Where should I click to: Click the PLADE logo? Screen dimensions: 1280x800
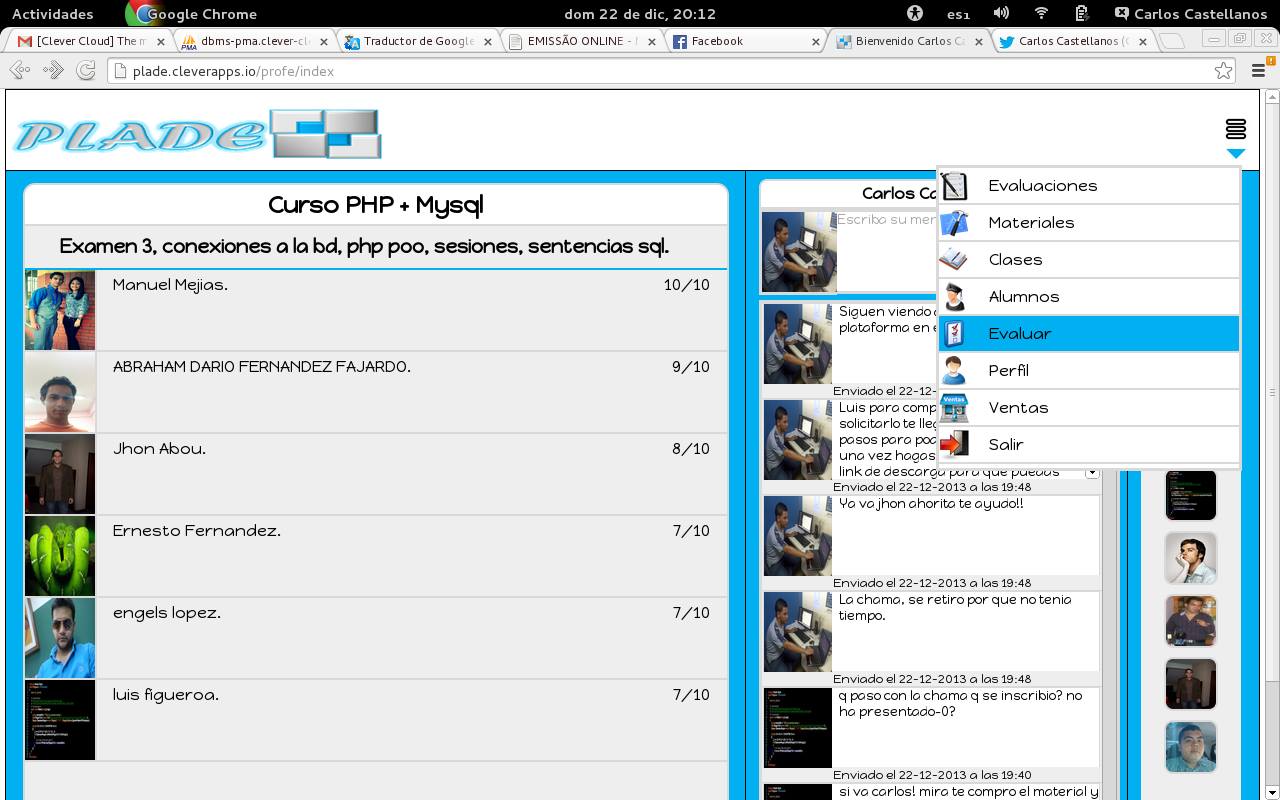point(198,134)
